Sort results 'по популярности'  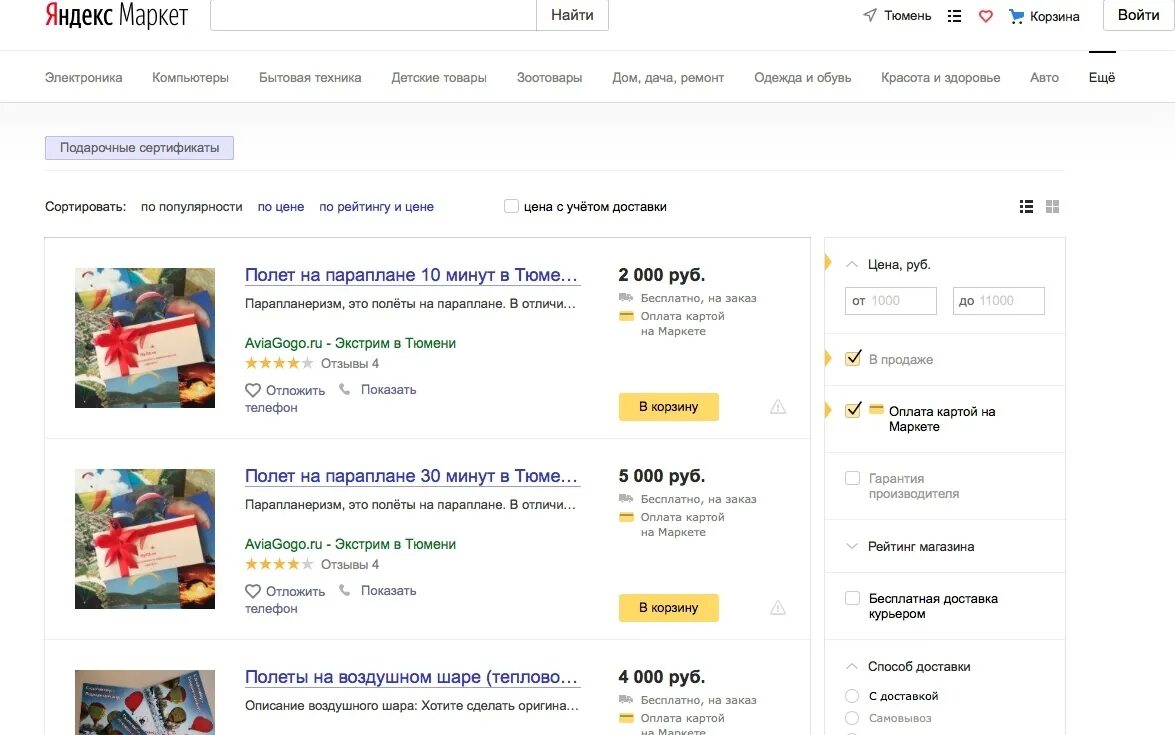click(192, 206)
